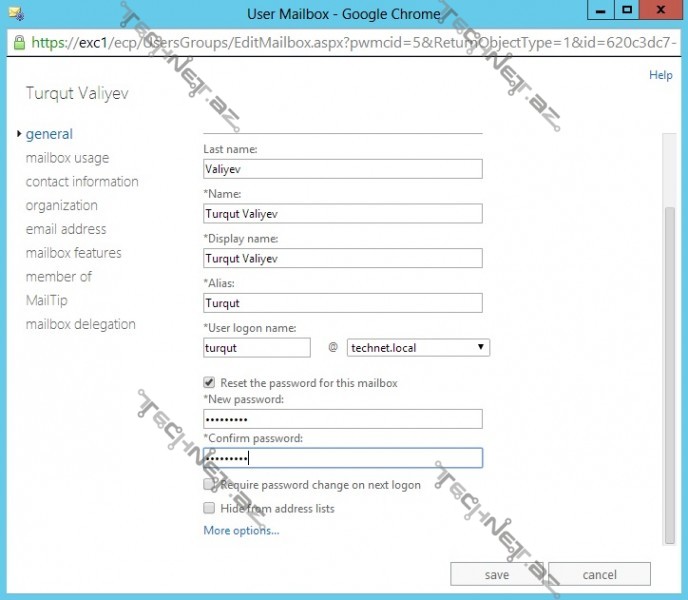This screenshot has height=600, width=688.
Task: Go to contact information section
Action: pos(82,182)
